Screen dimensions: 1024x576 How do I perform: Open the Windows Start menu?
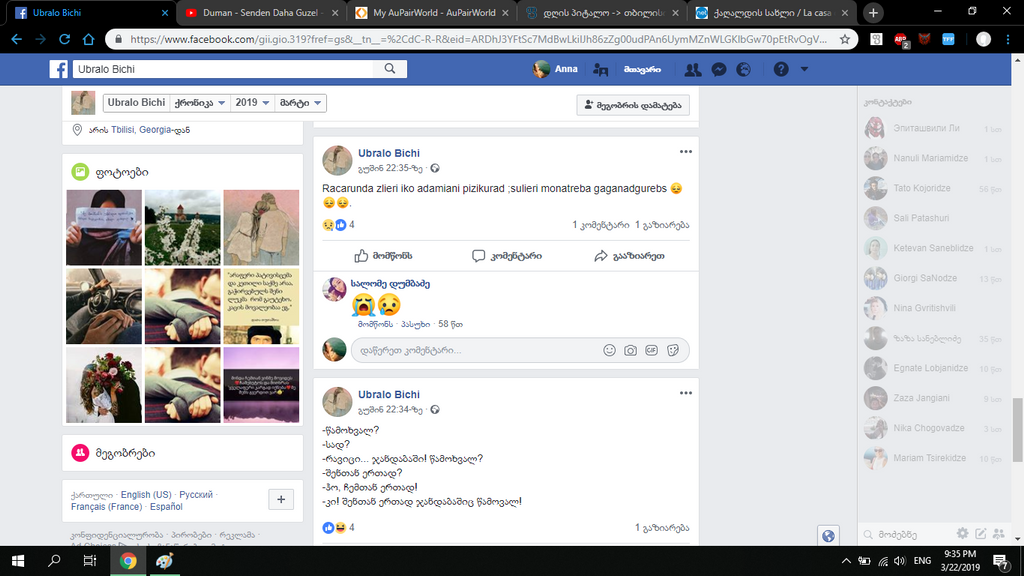click(x=18, y=561)
